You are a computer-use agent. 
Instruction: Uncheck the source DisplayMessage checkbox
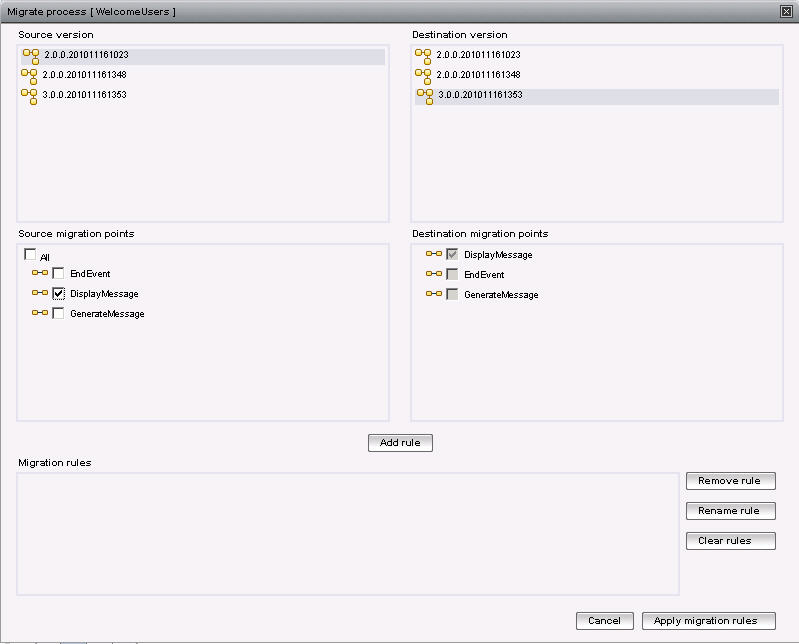pyautogui.click(x=59, y=293)
